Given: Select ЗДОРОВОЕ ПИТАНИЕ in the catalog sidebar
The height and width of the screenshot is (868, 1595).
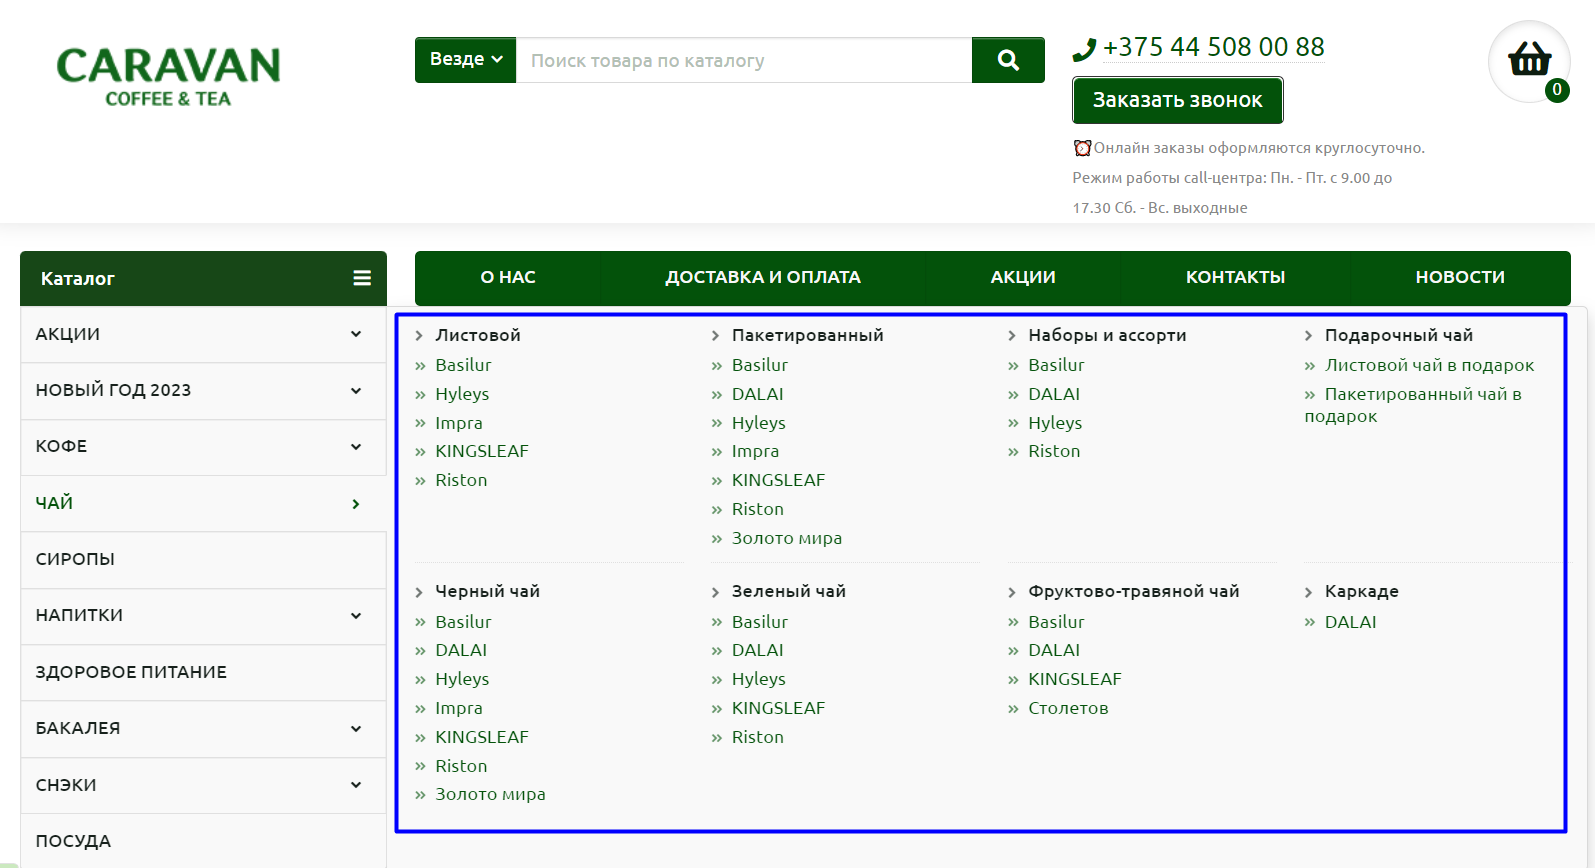Looking at the screenshot, I should pyautogui.click(x=203, y=672).
